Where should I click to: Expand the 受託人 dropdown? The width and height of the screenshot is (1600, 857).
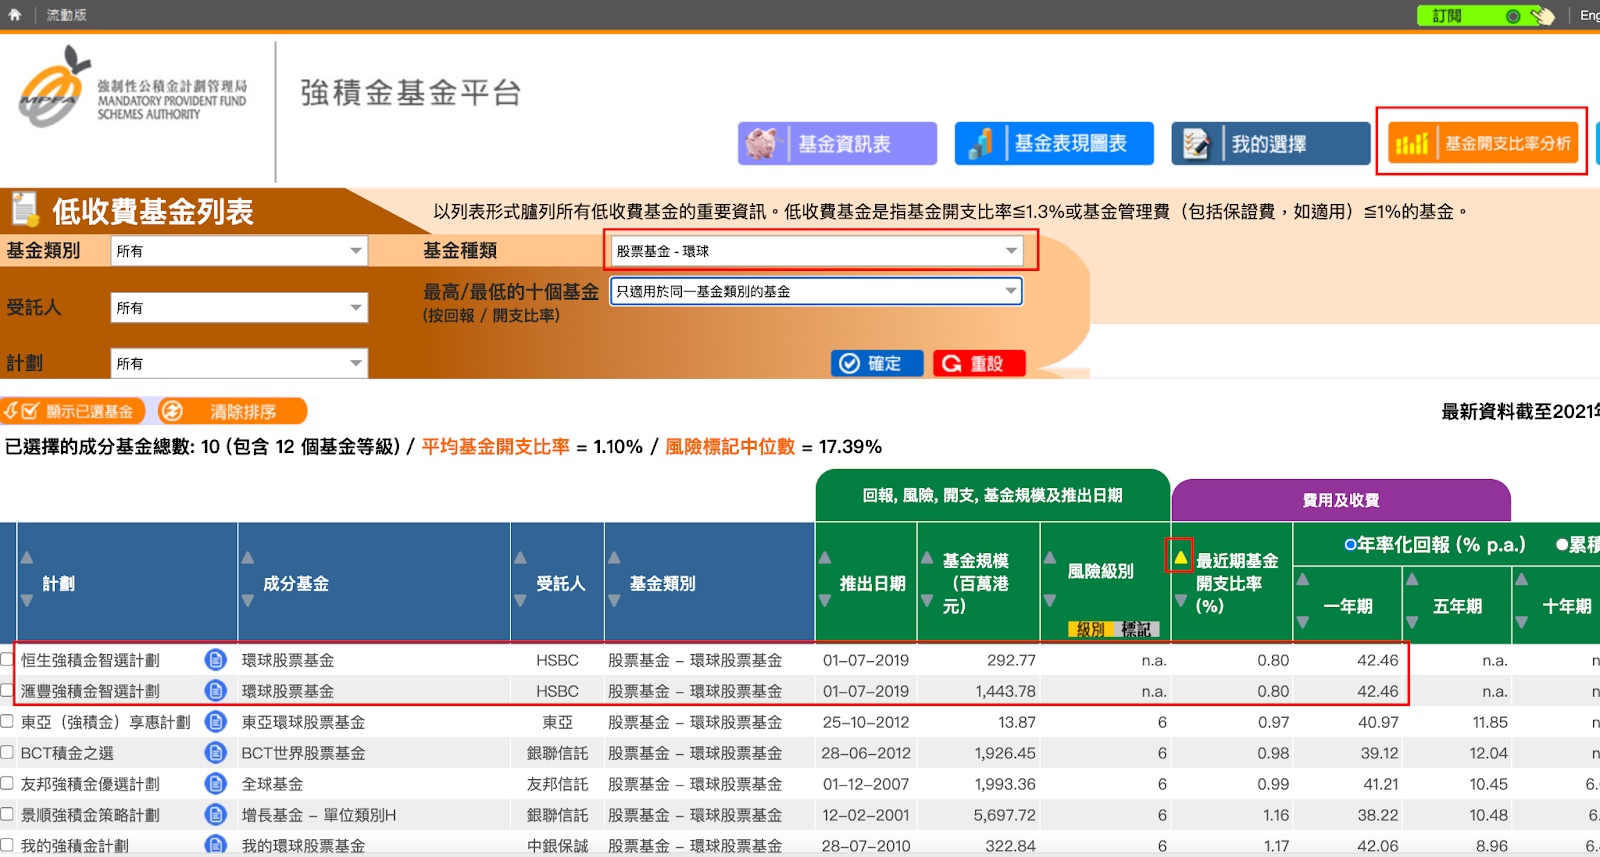tap(239, 308)
